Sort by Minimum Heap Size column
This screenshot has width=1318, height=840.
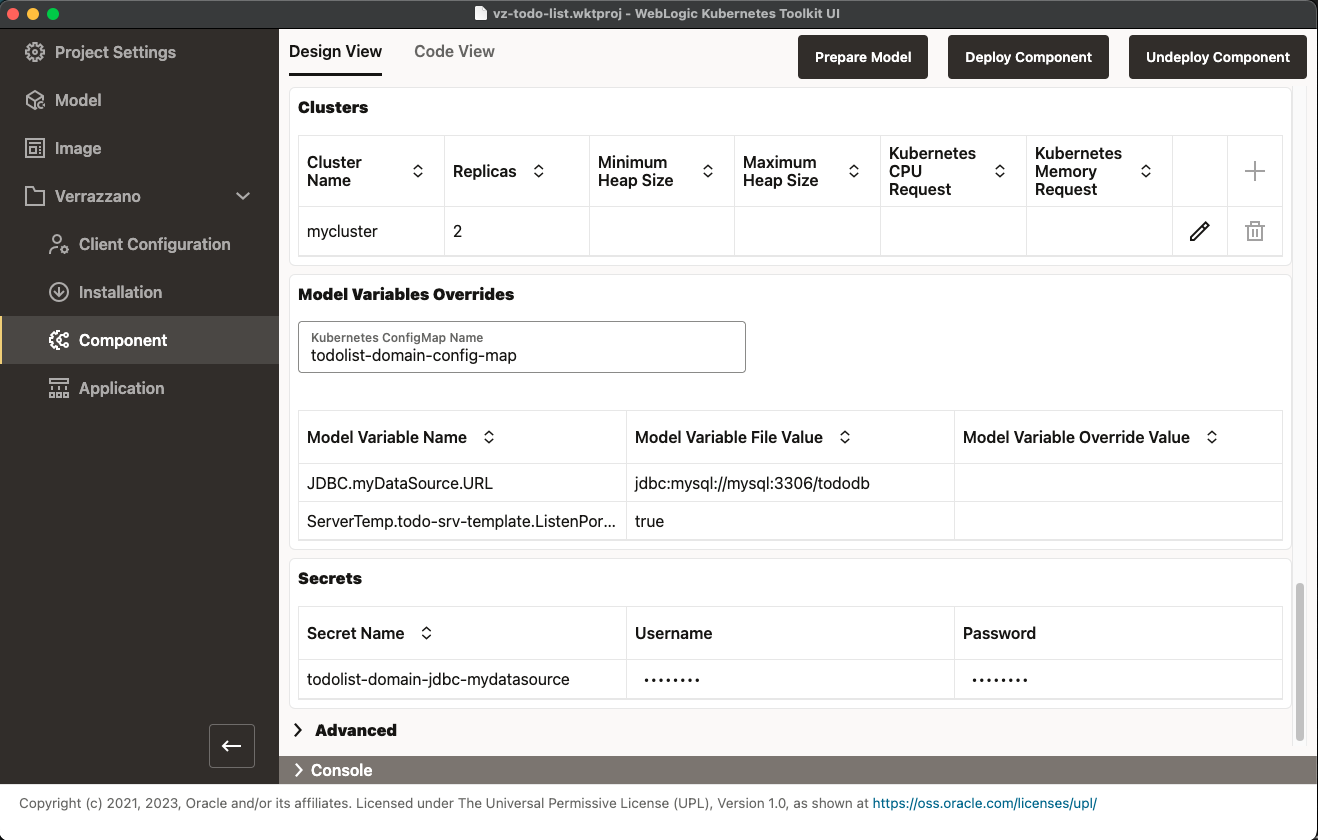coord(708,171)
